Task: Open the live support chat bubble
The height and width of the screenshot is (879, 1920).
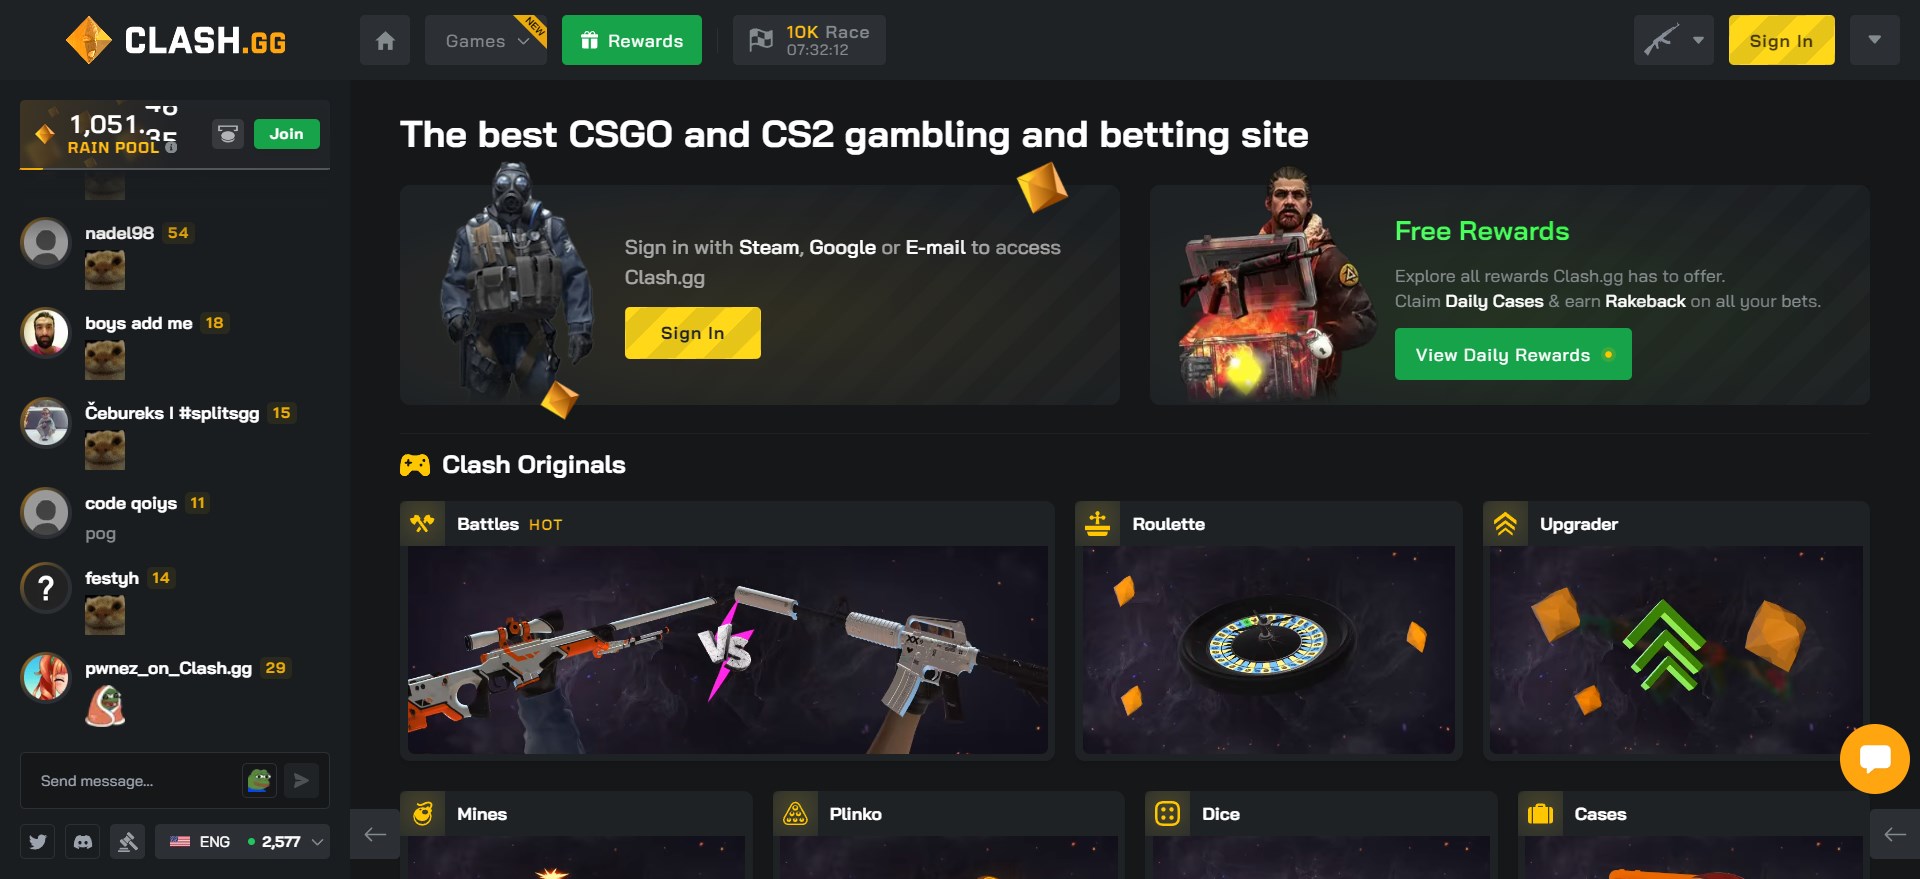Action: 1874,759
